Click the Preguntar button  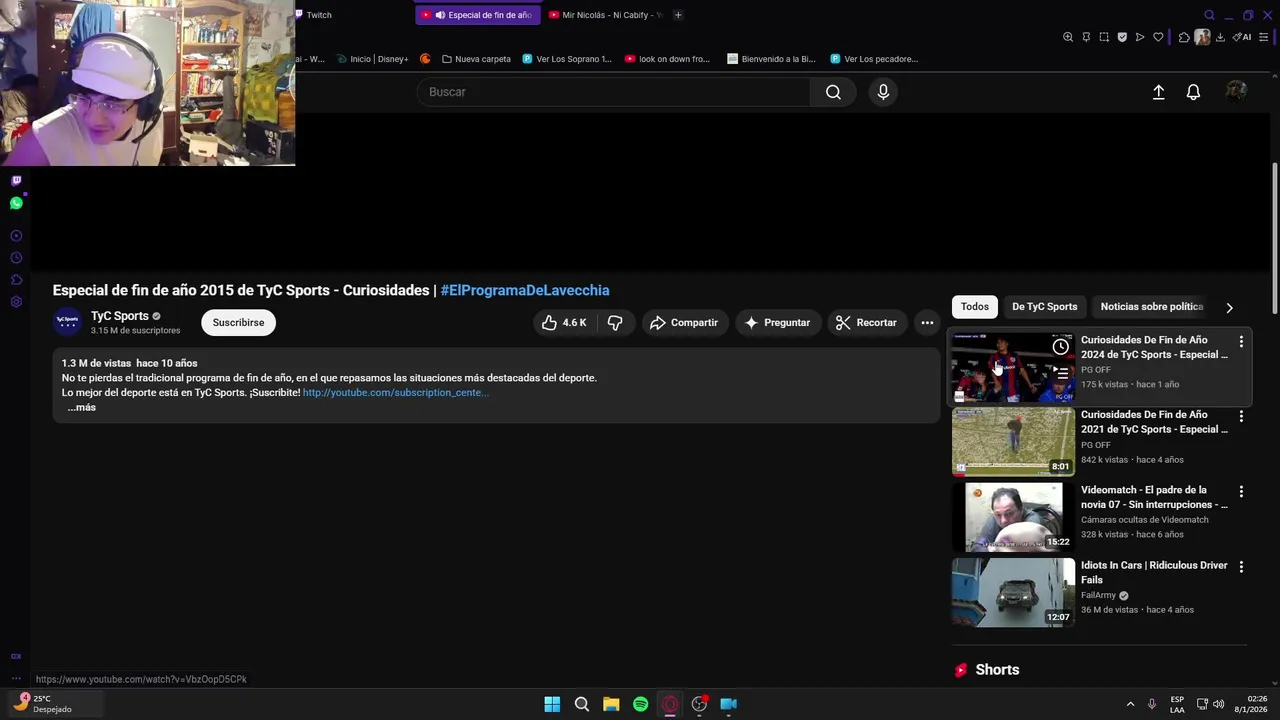point(777,322)
